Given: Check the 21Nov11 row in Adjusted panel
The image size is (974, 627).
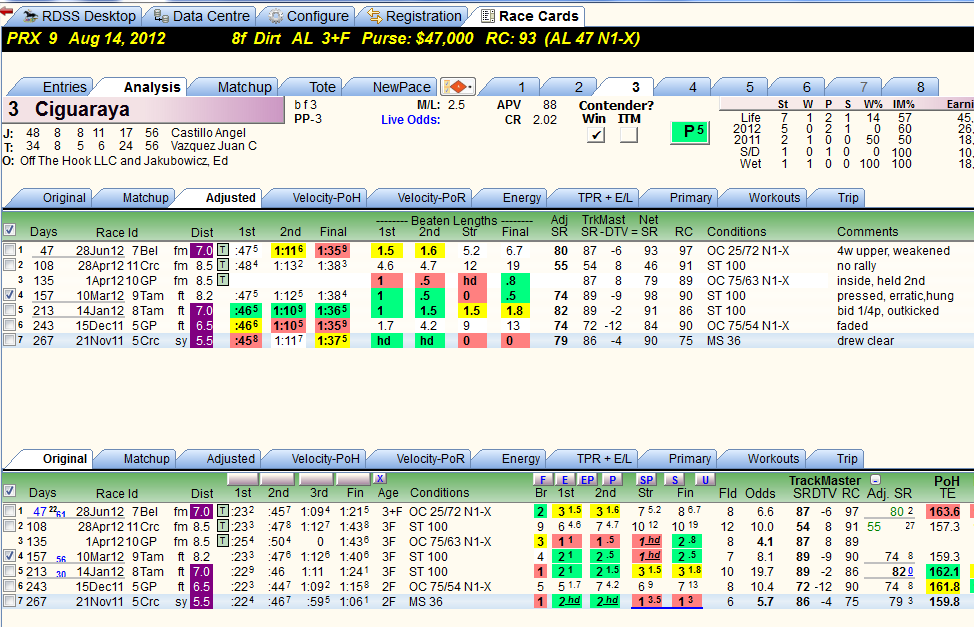Looking at the screenshot, I should click(x=9, y=340).
